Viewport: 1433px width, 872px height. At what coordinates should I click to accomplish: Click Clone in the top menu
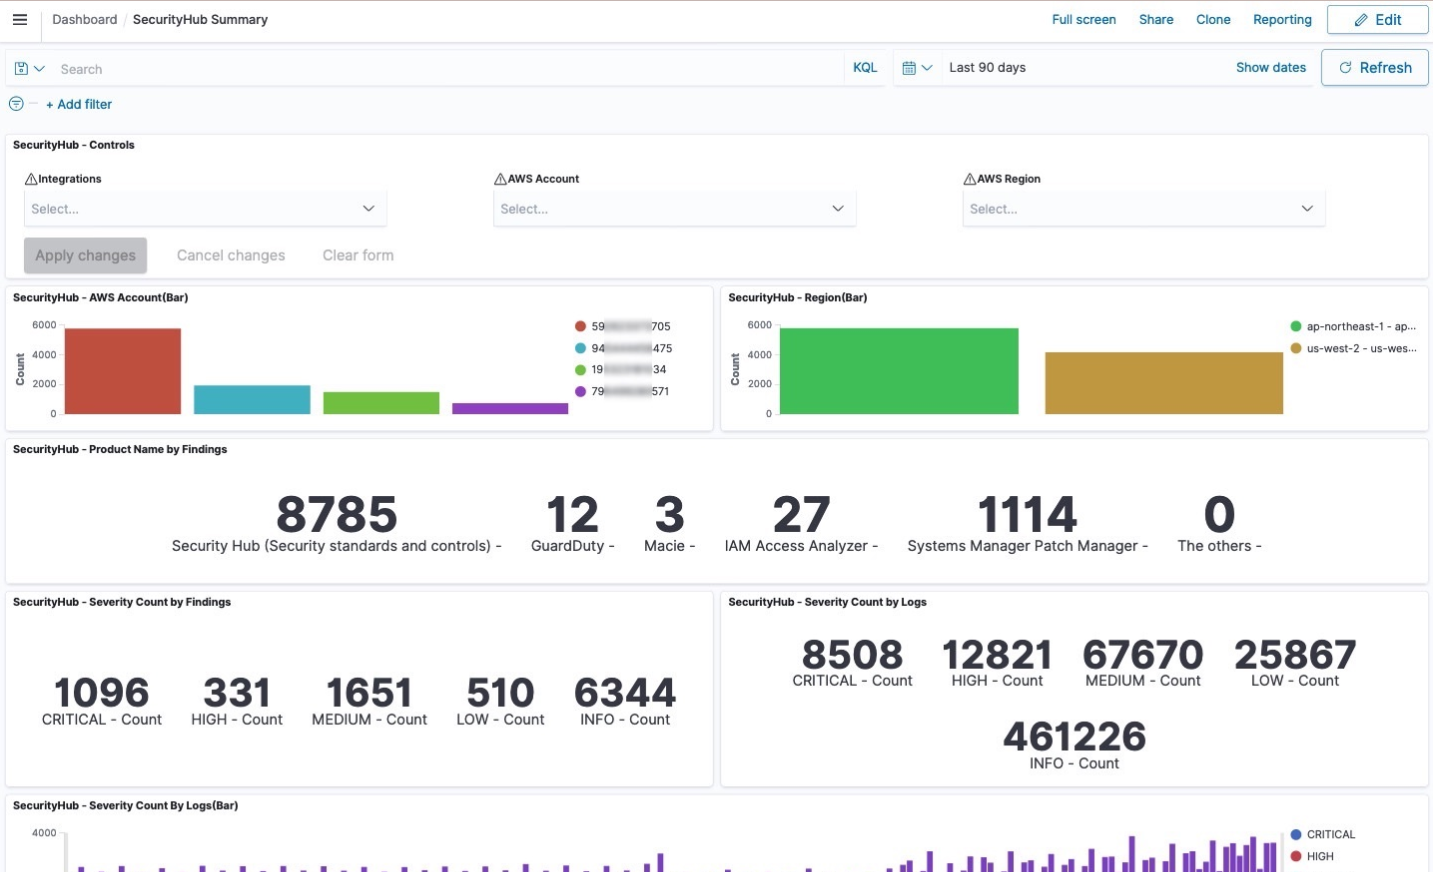coord(1213,19)
